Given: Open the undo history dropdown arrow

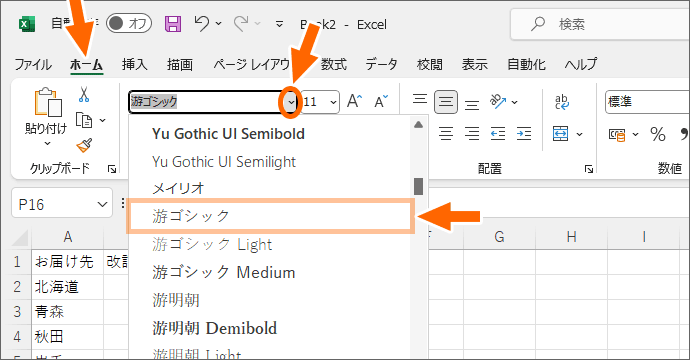Looking at the screenshot, I should coord(219,24).
